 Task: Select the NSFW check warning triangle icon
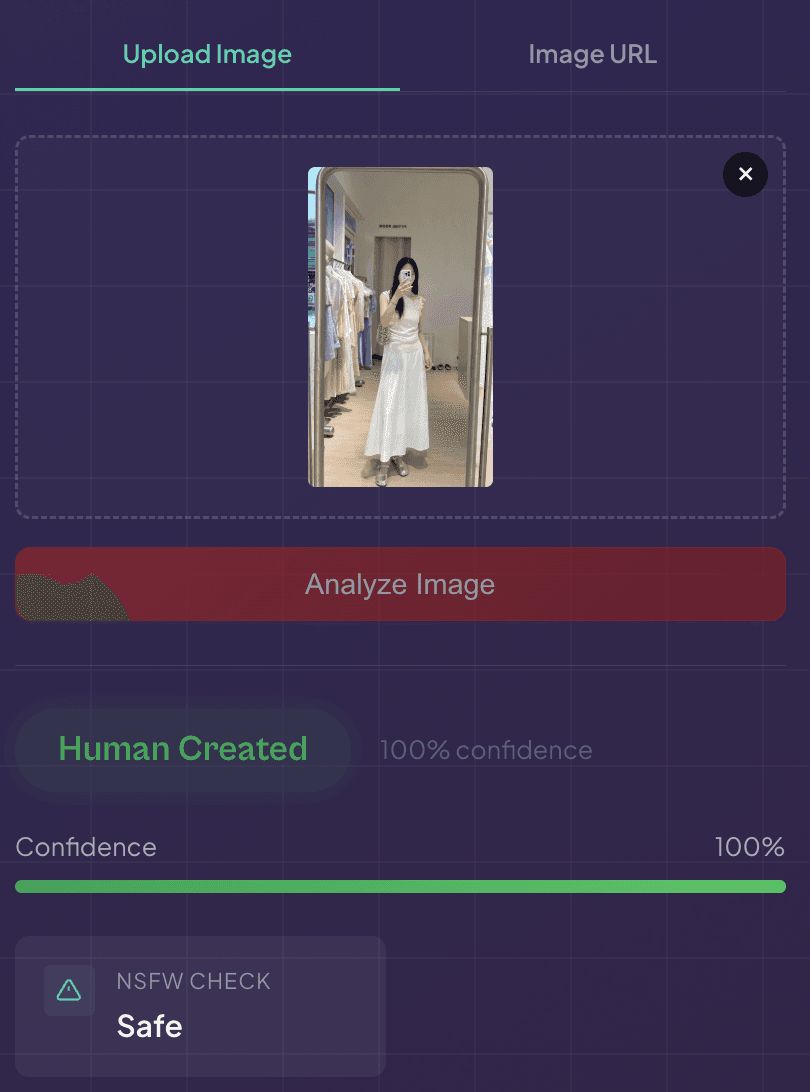pos(69,990)
